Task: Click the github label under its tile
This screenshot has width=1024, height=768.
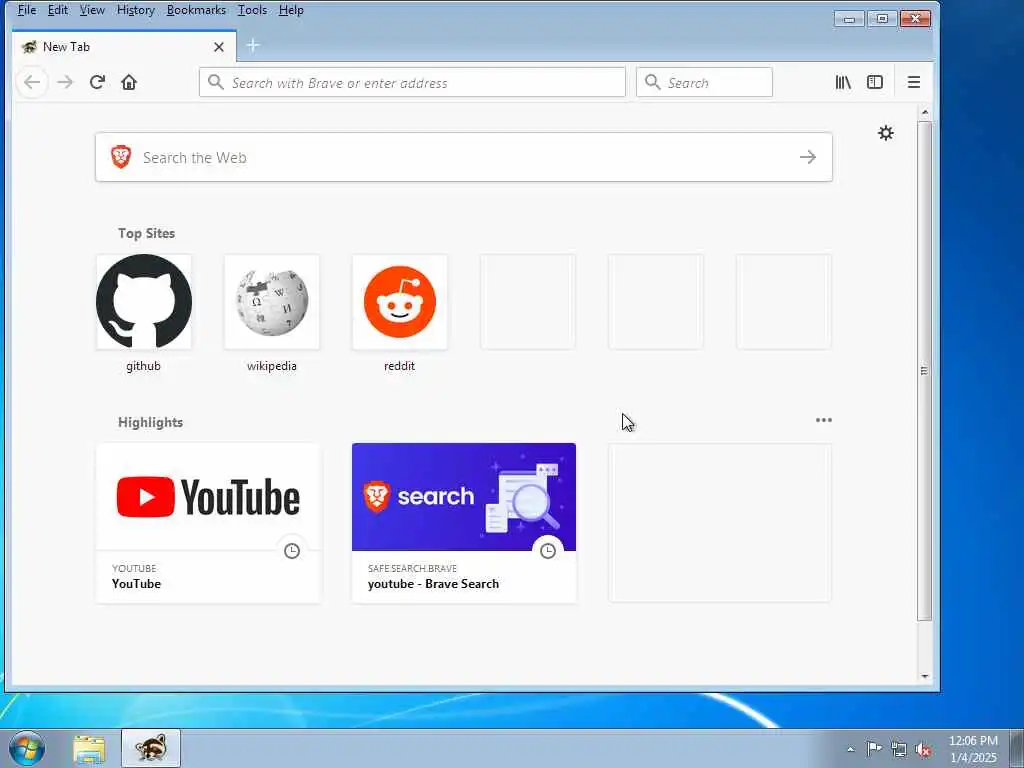Action: (144, 366)
